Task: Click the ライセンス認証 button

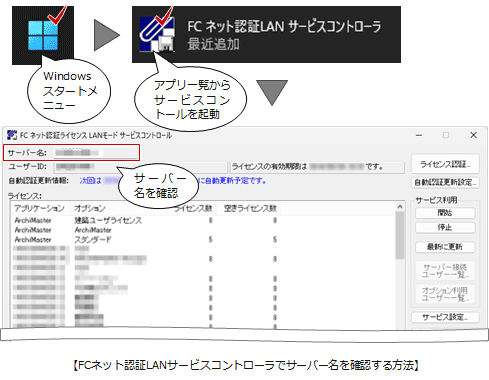Action: pos(445,164)
